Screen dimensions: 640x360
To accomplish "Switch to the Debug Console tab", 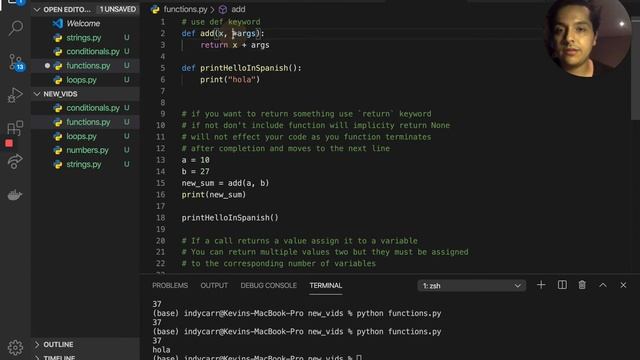I will [269, 285].
